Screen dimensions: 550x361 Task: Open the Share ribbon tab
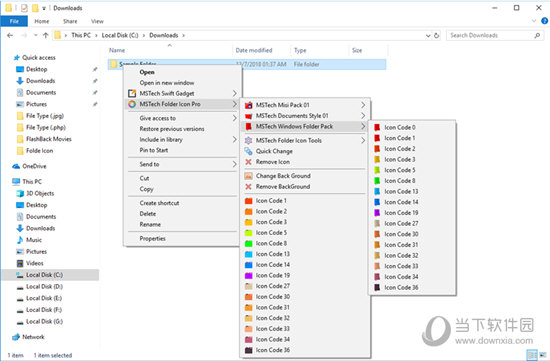pos(70,21)
